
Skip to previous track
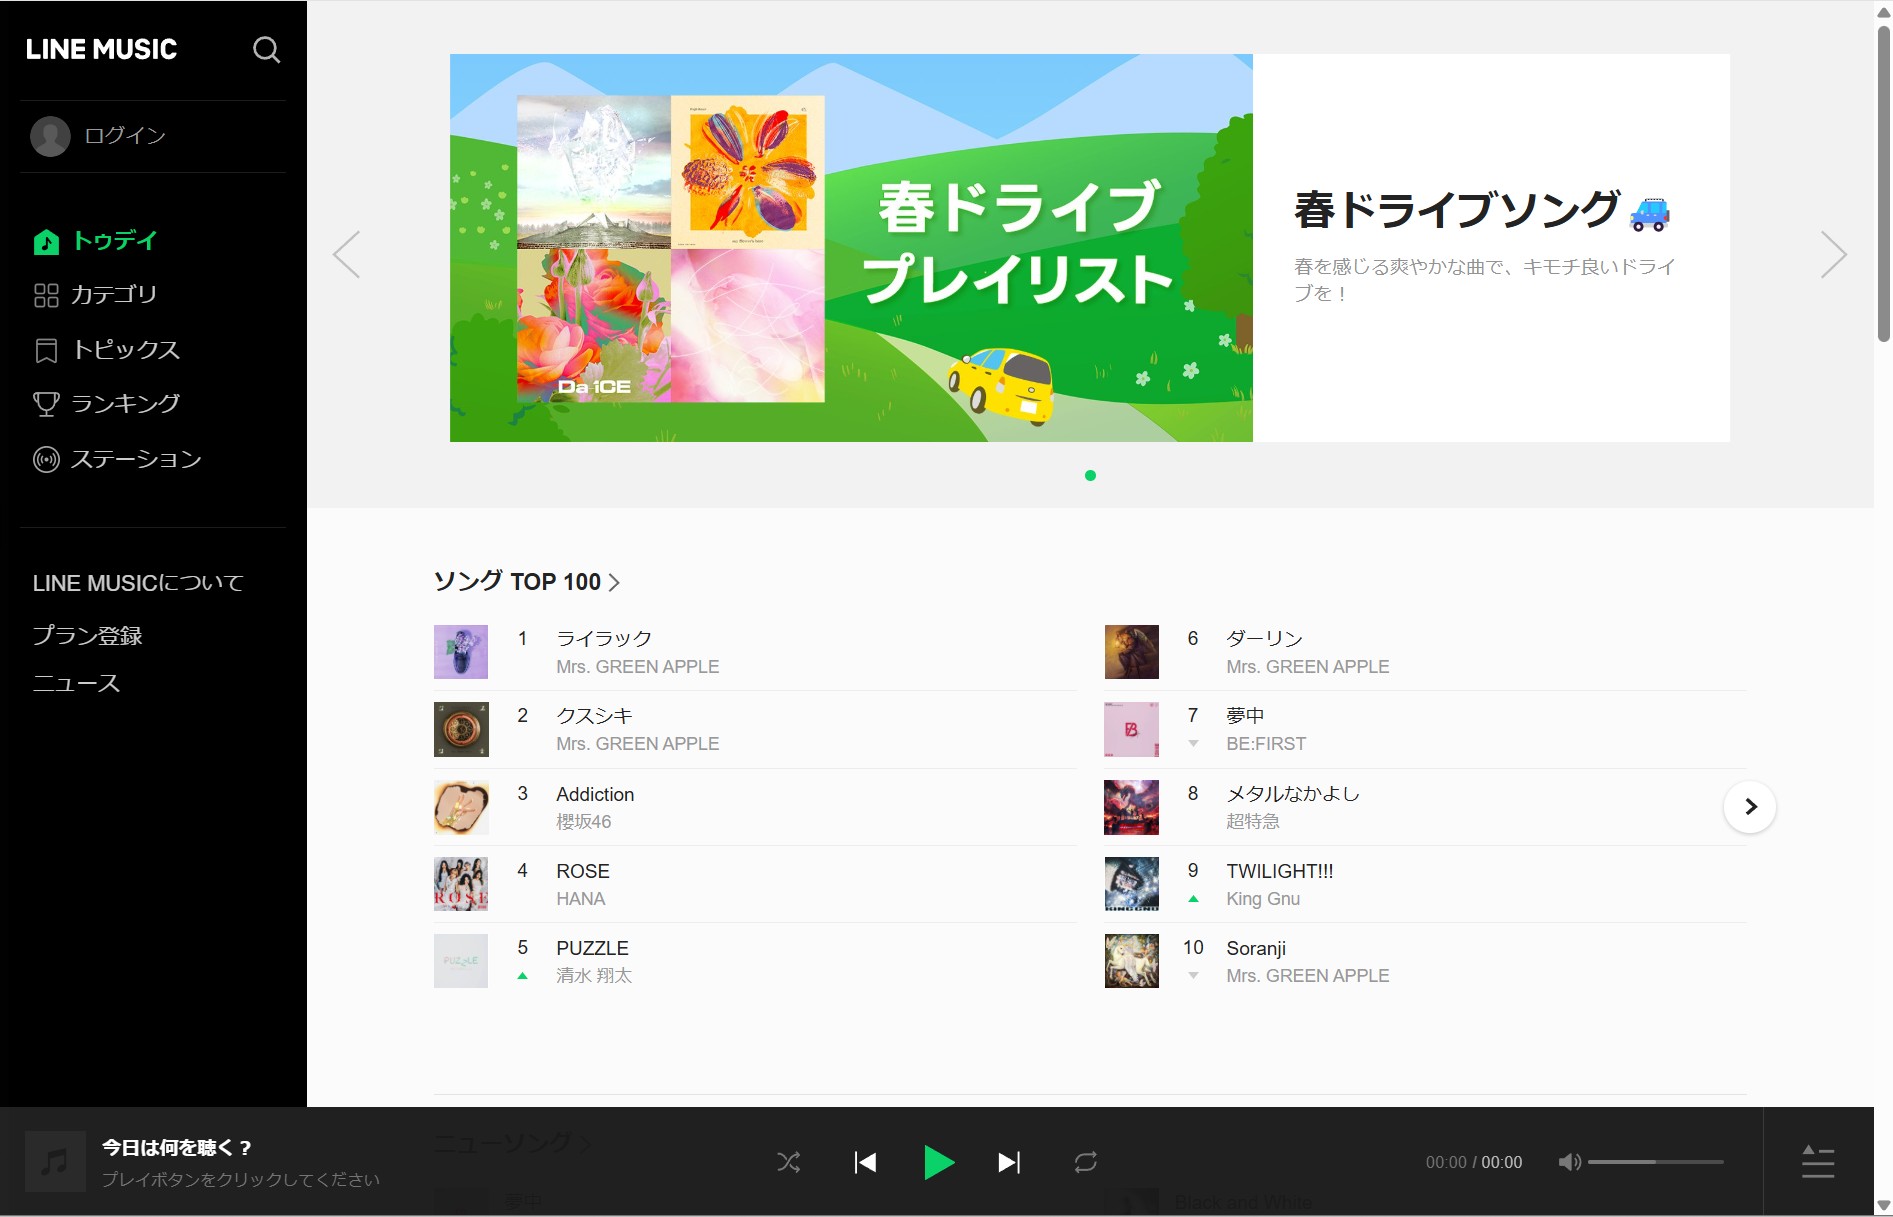point(866,1162)
